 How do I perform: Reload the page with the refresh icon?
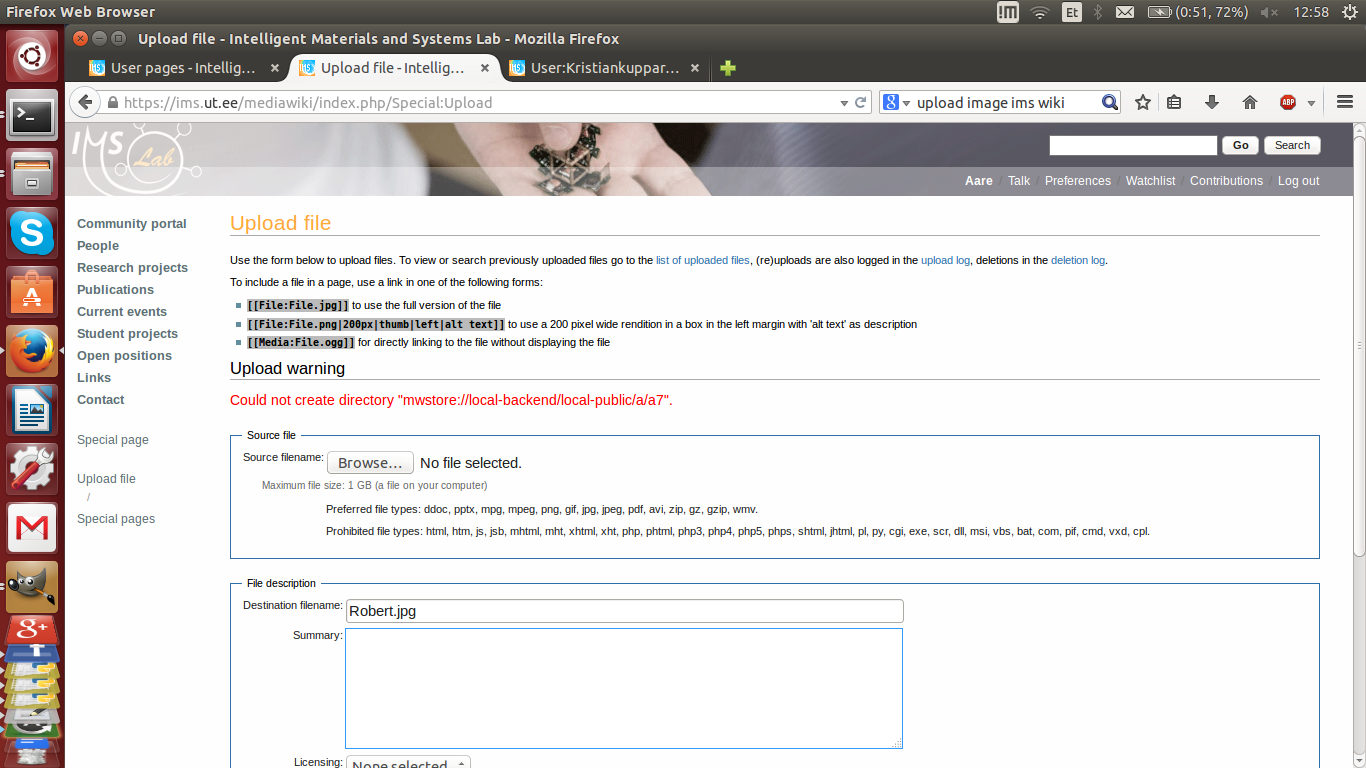pos(860,102)
